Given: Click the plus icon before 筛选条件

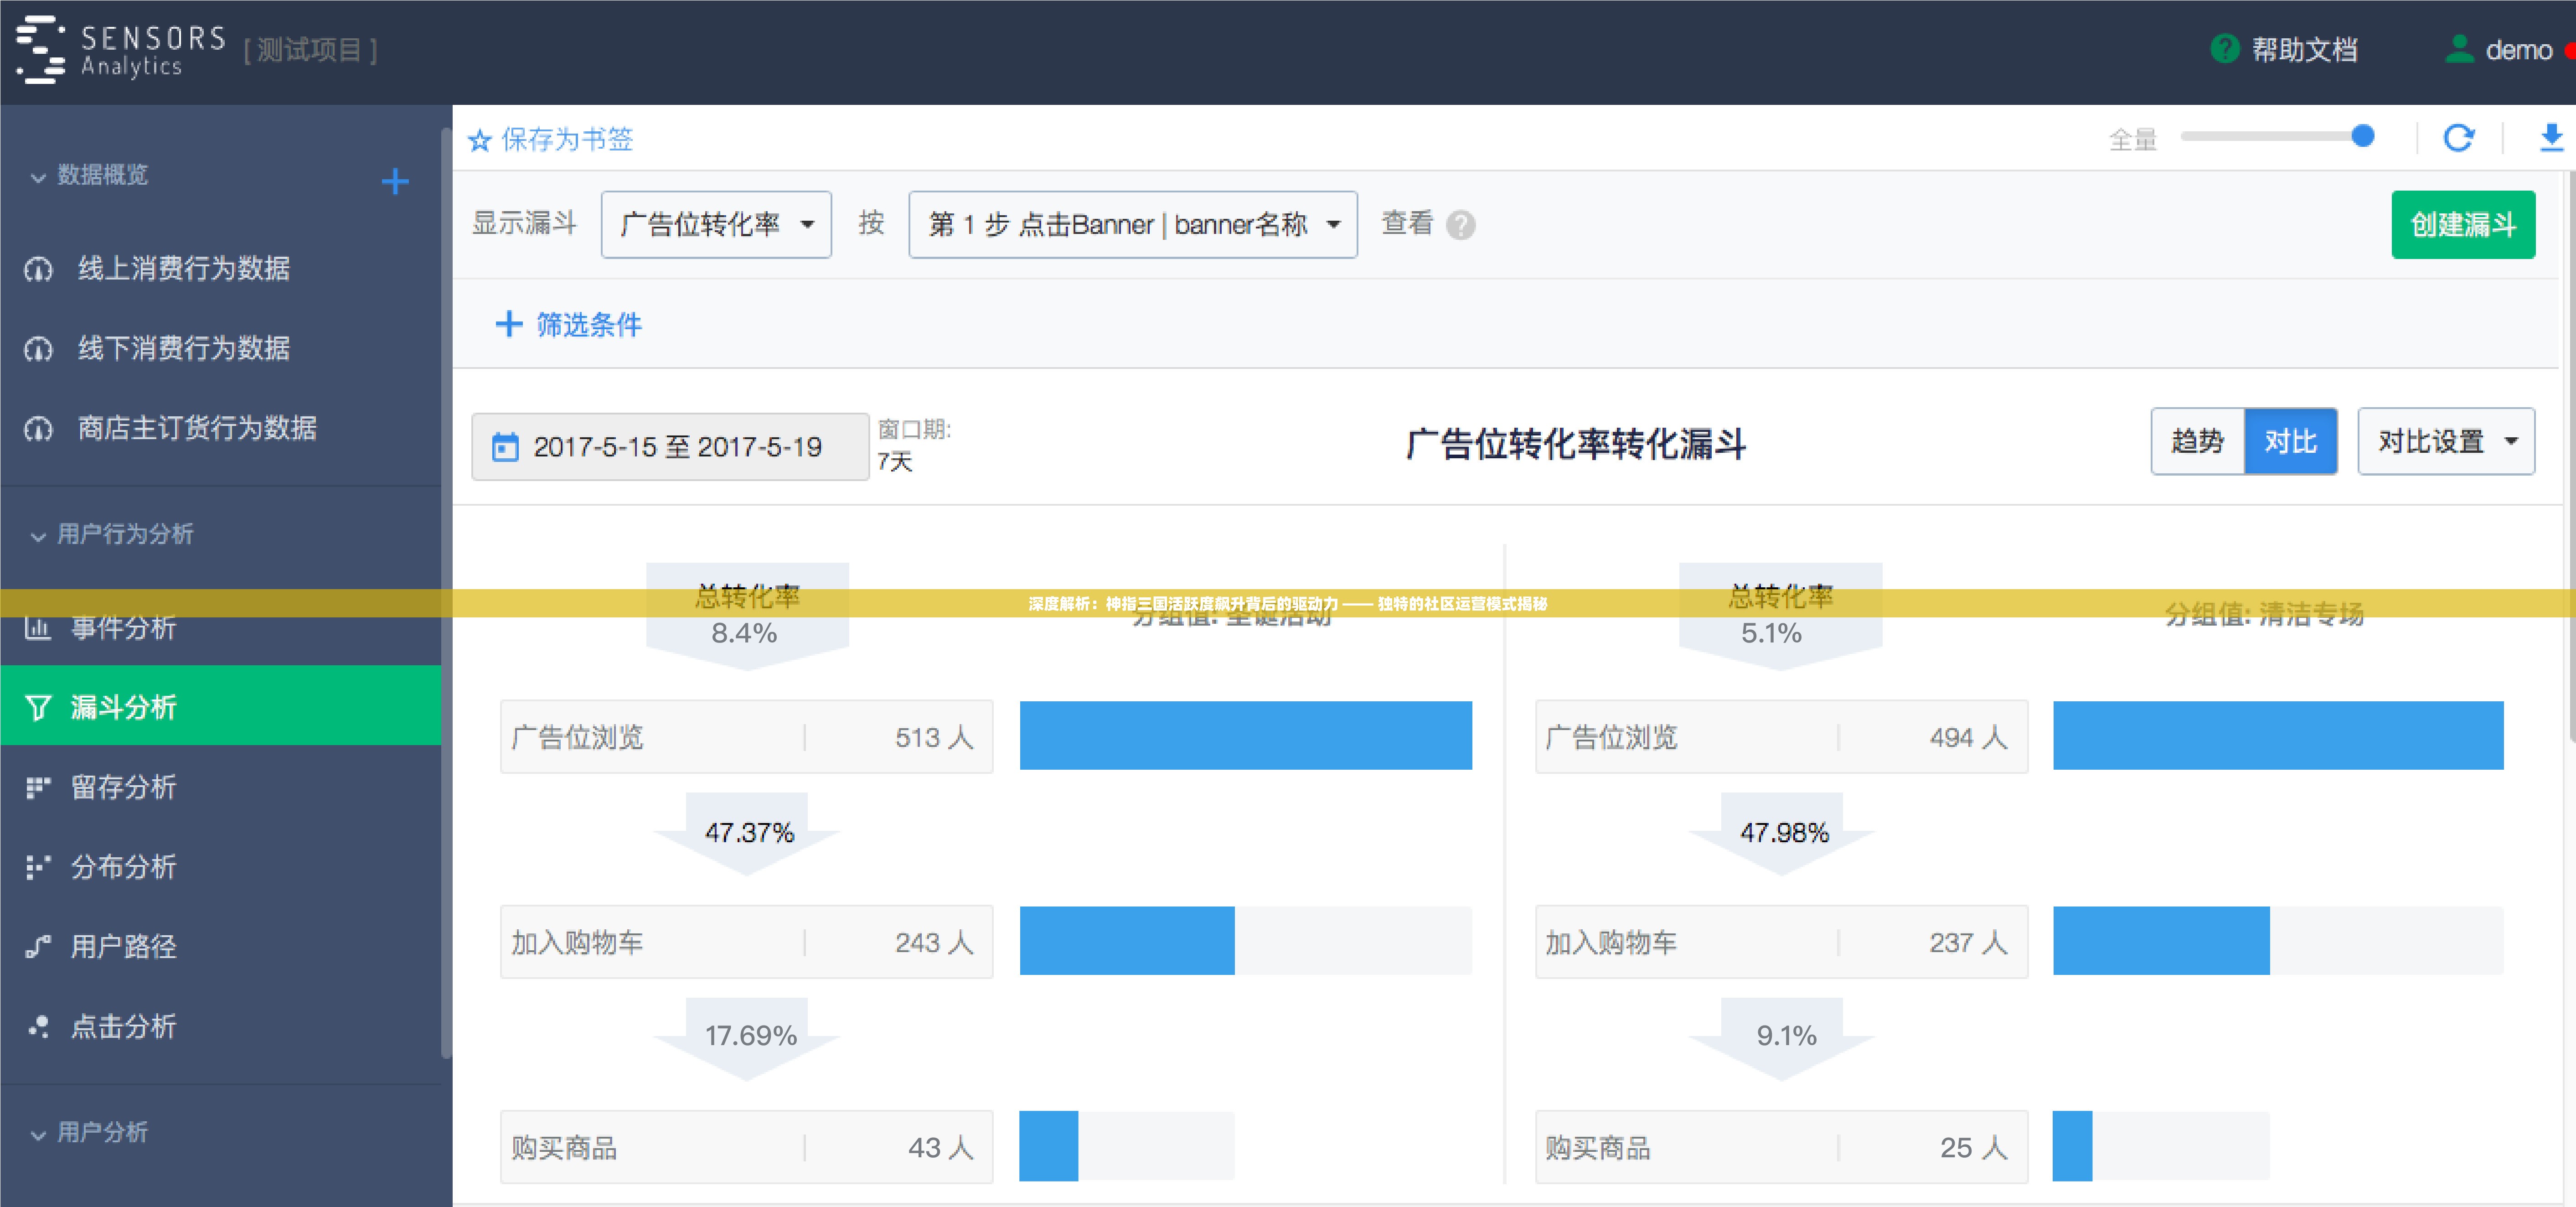Looking at the screenshot, I should click(x=509, y=324).
